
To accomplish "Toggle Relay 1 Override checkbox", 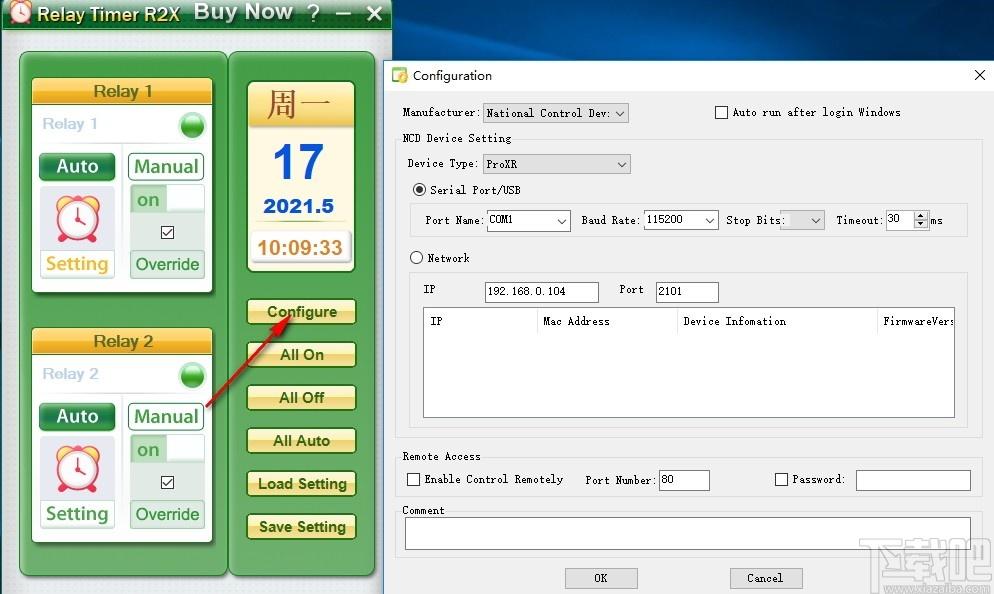I will (x=167, y=232).
